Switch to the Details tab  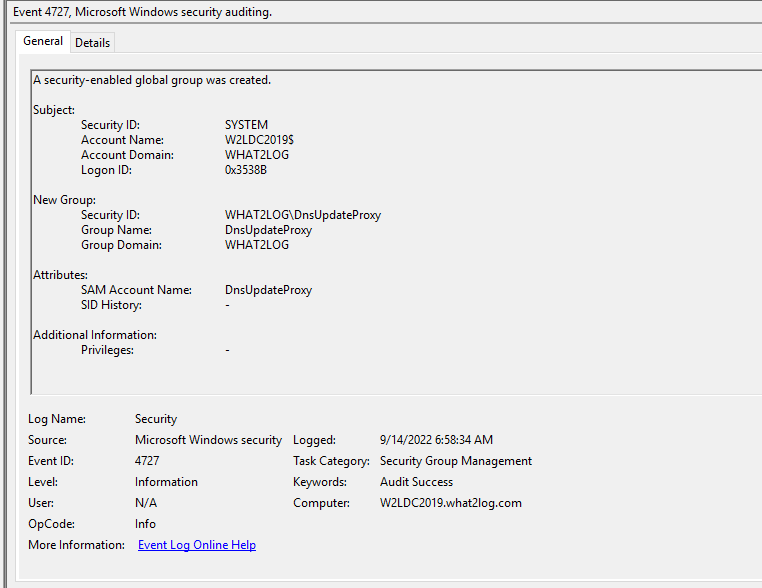click(x=92, y=43)
